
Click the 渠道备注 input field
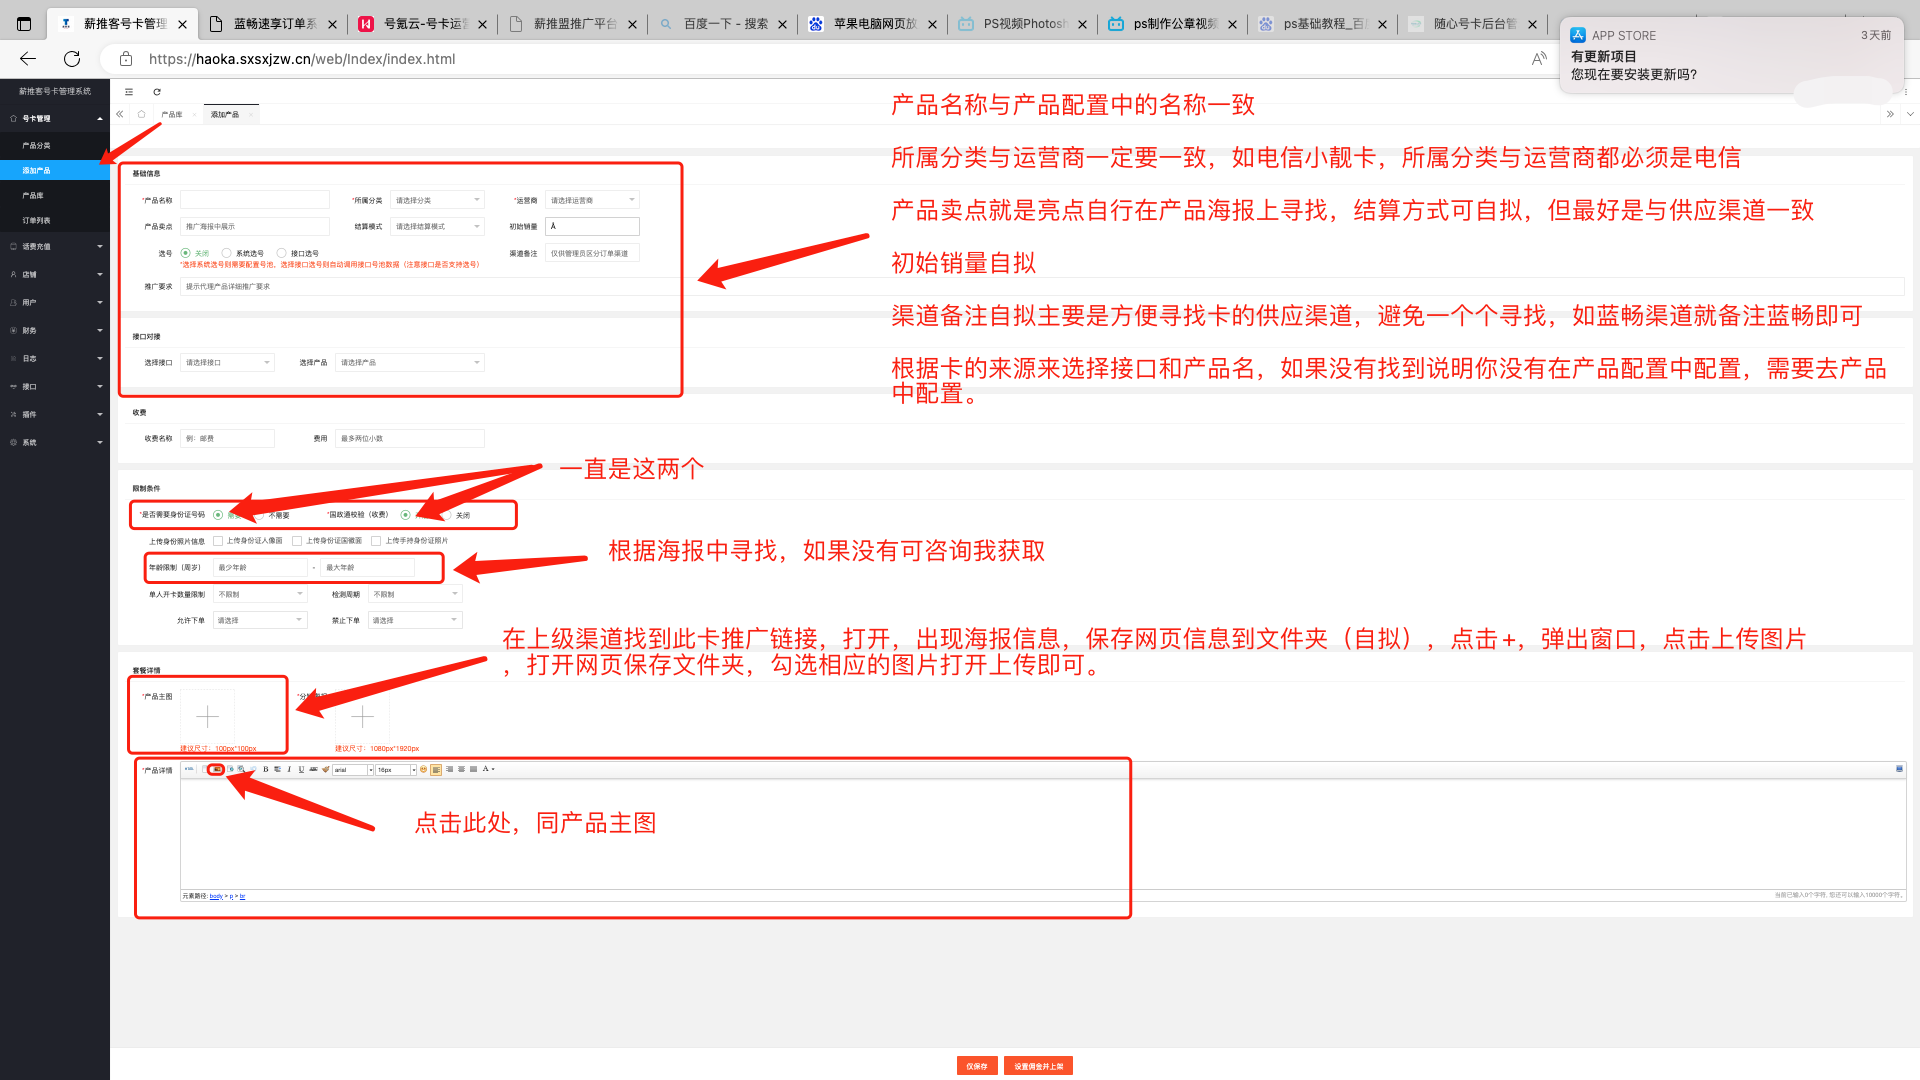592,253
